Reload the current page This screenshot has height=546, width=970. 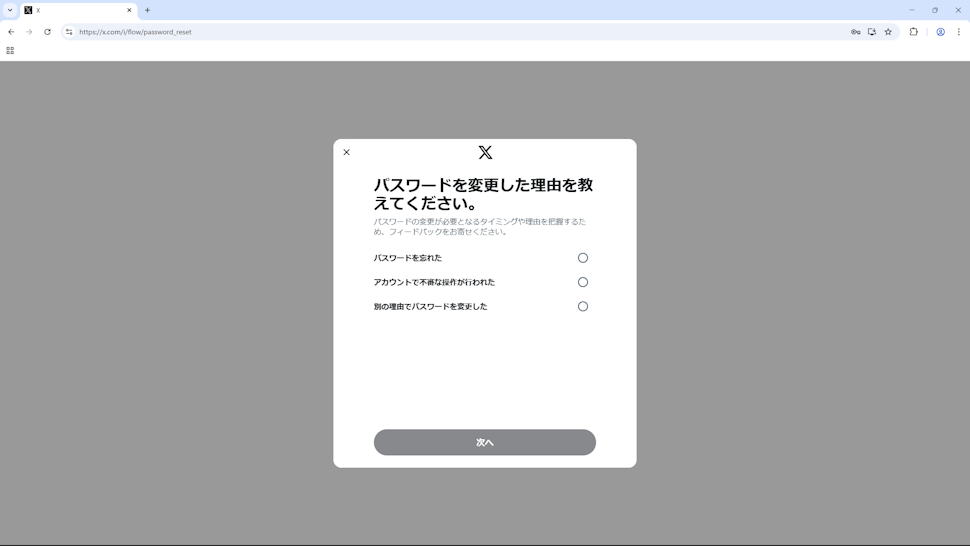tap(47, 32)
